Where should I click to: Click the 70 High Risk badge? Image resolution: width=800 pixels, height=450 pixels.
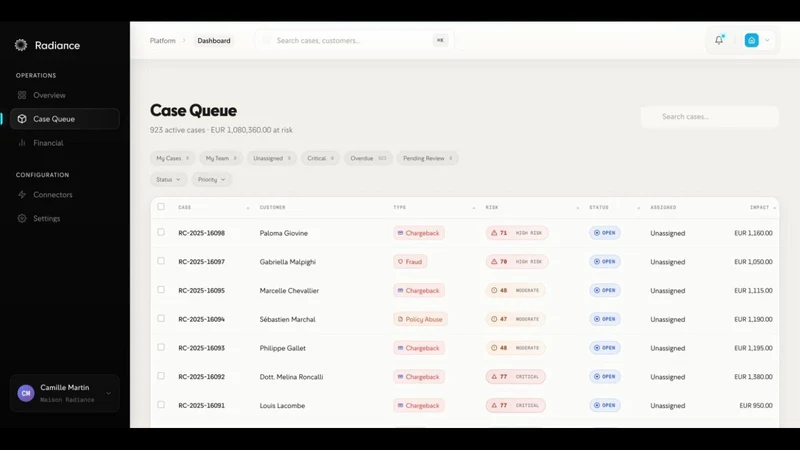517,262
